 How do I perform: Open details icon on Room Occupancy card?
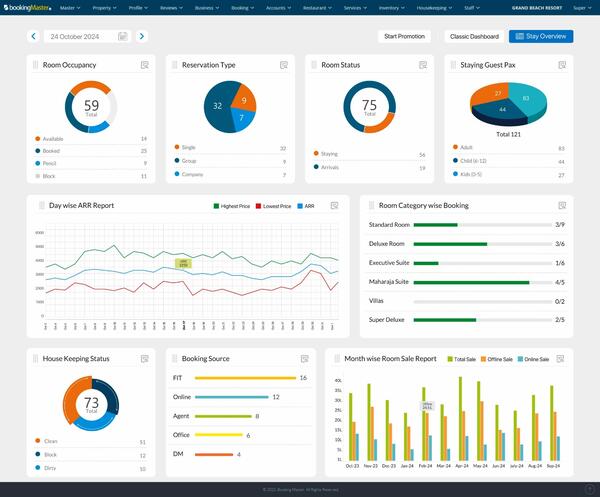[145, 65]
